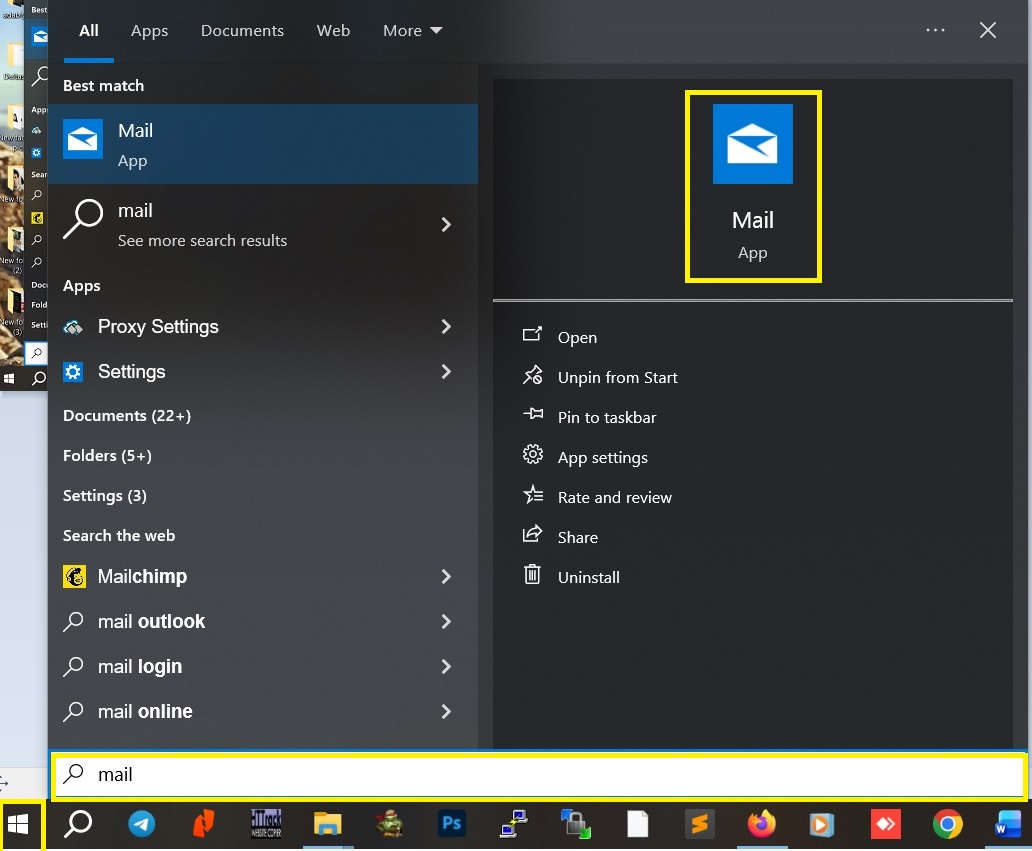1032x851 pixels.
Task: Click the orange-red app icon beside Telegram
Action: (x=203, y=823)
